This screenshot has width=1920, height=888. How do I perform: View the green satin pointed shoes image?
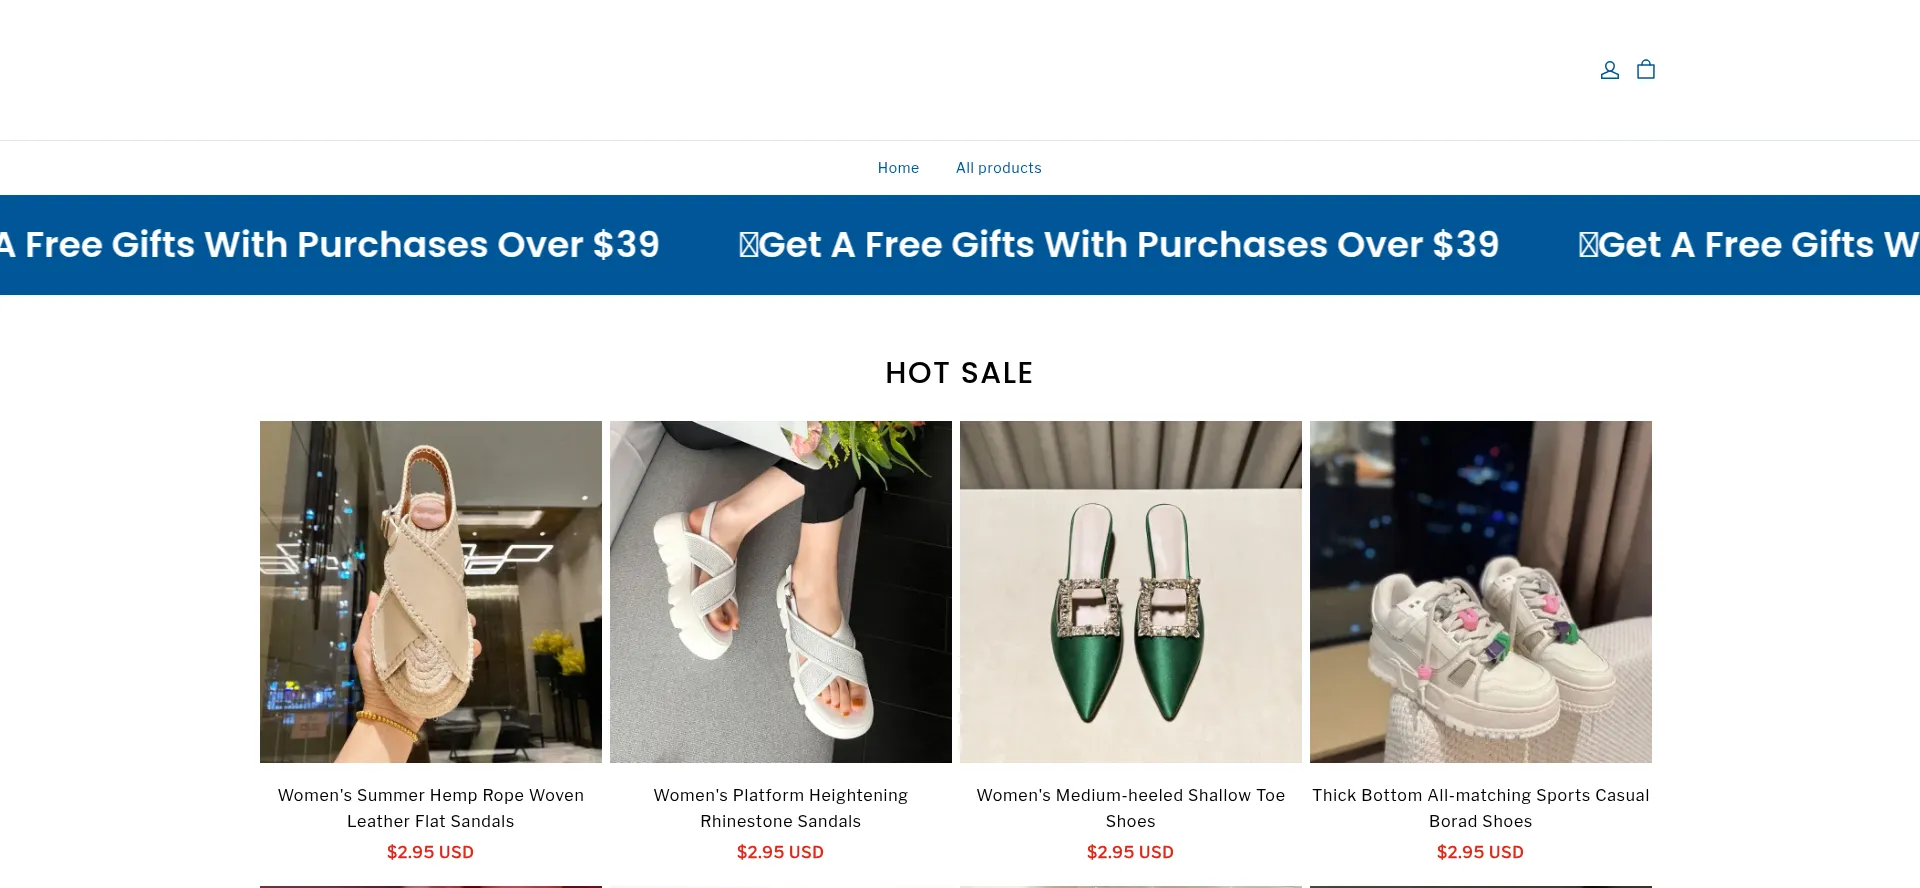click(1131, 591)
